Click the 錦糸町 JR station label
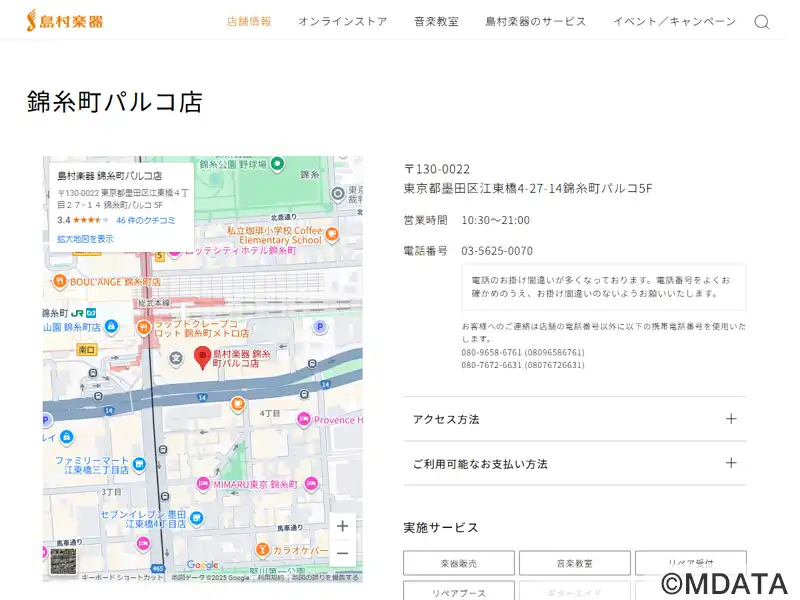This screenshot has width=800, height=600. [69, 313]
